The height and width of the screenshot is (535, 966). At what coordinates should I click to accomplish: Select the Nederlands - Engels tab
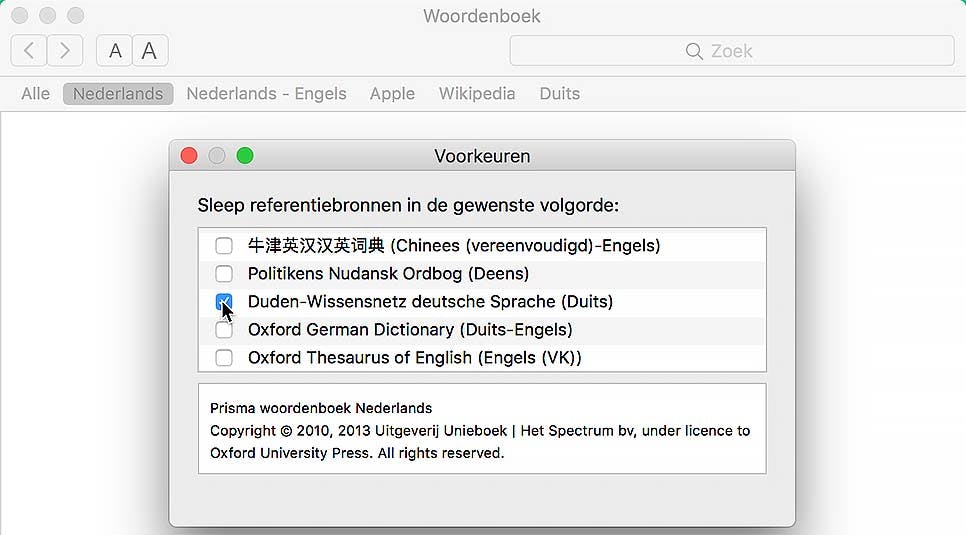tap(266, 94)
